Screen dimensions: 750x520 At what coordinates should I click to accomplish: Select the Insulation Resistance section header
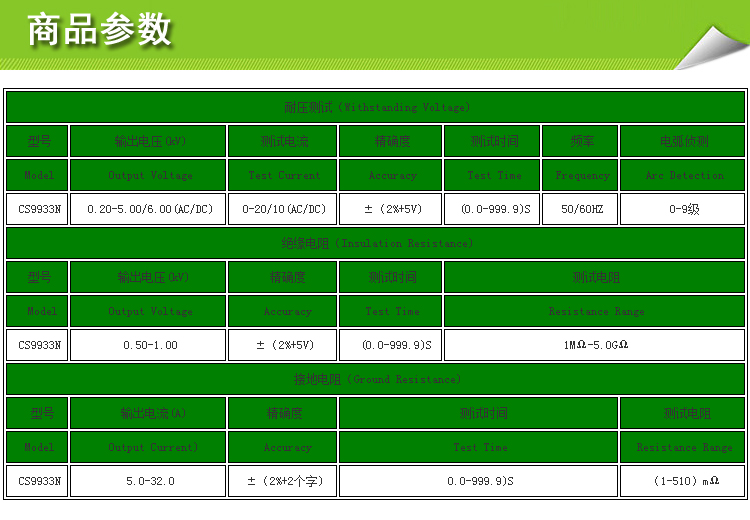(375, 243)
